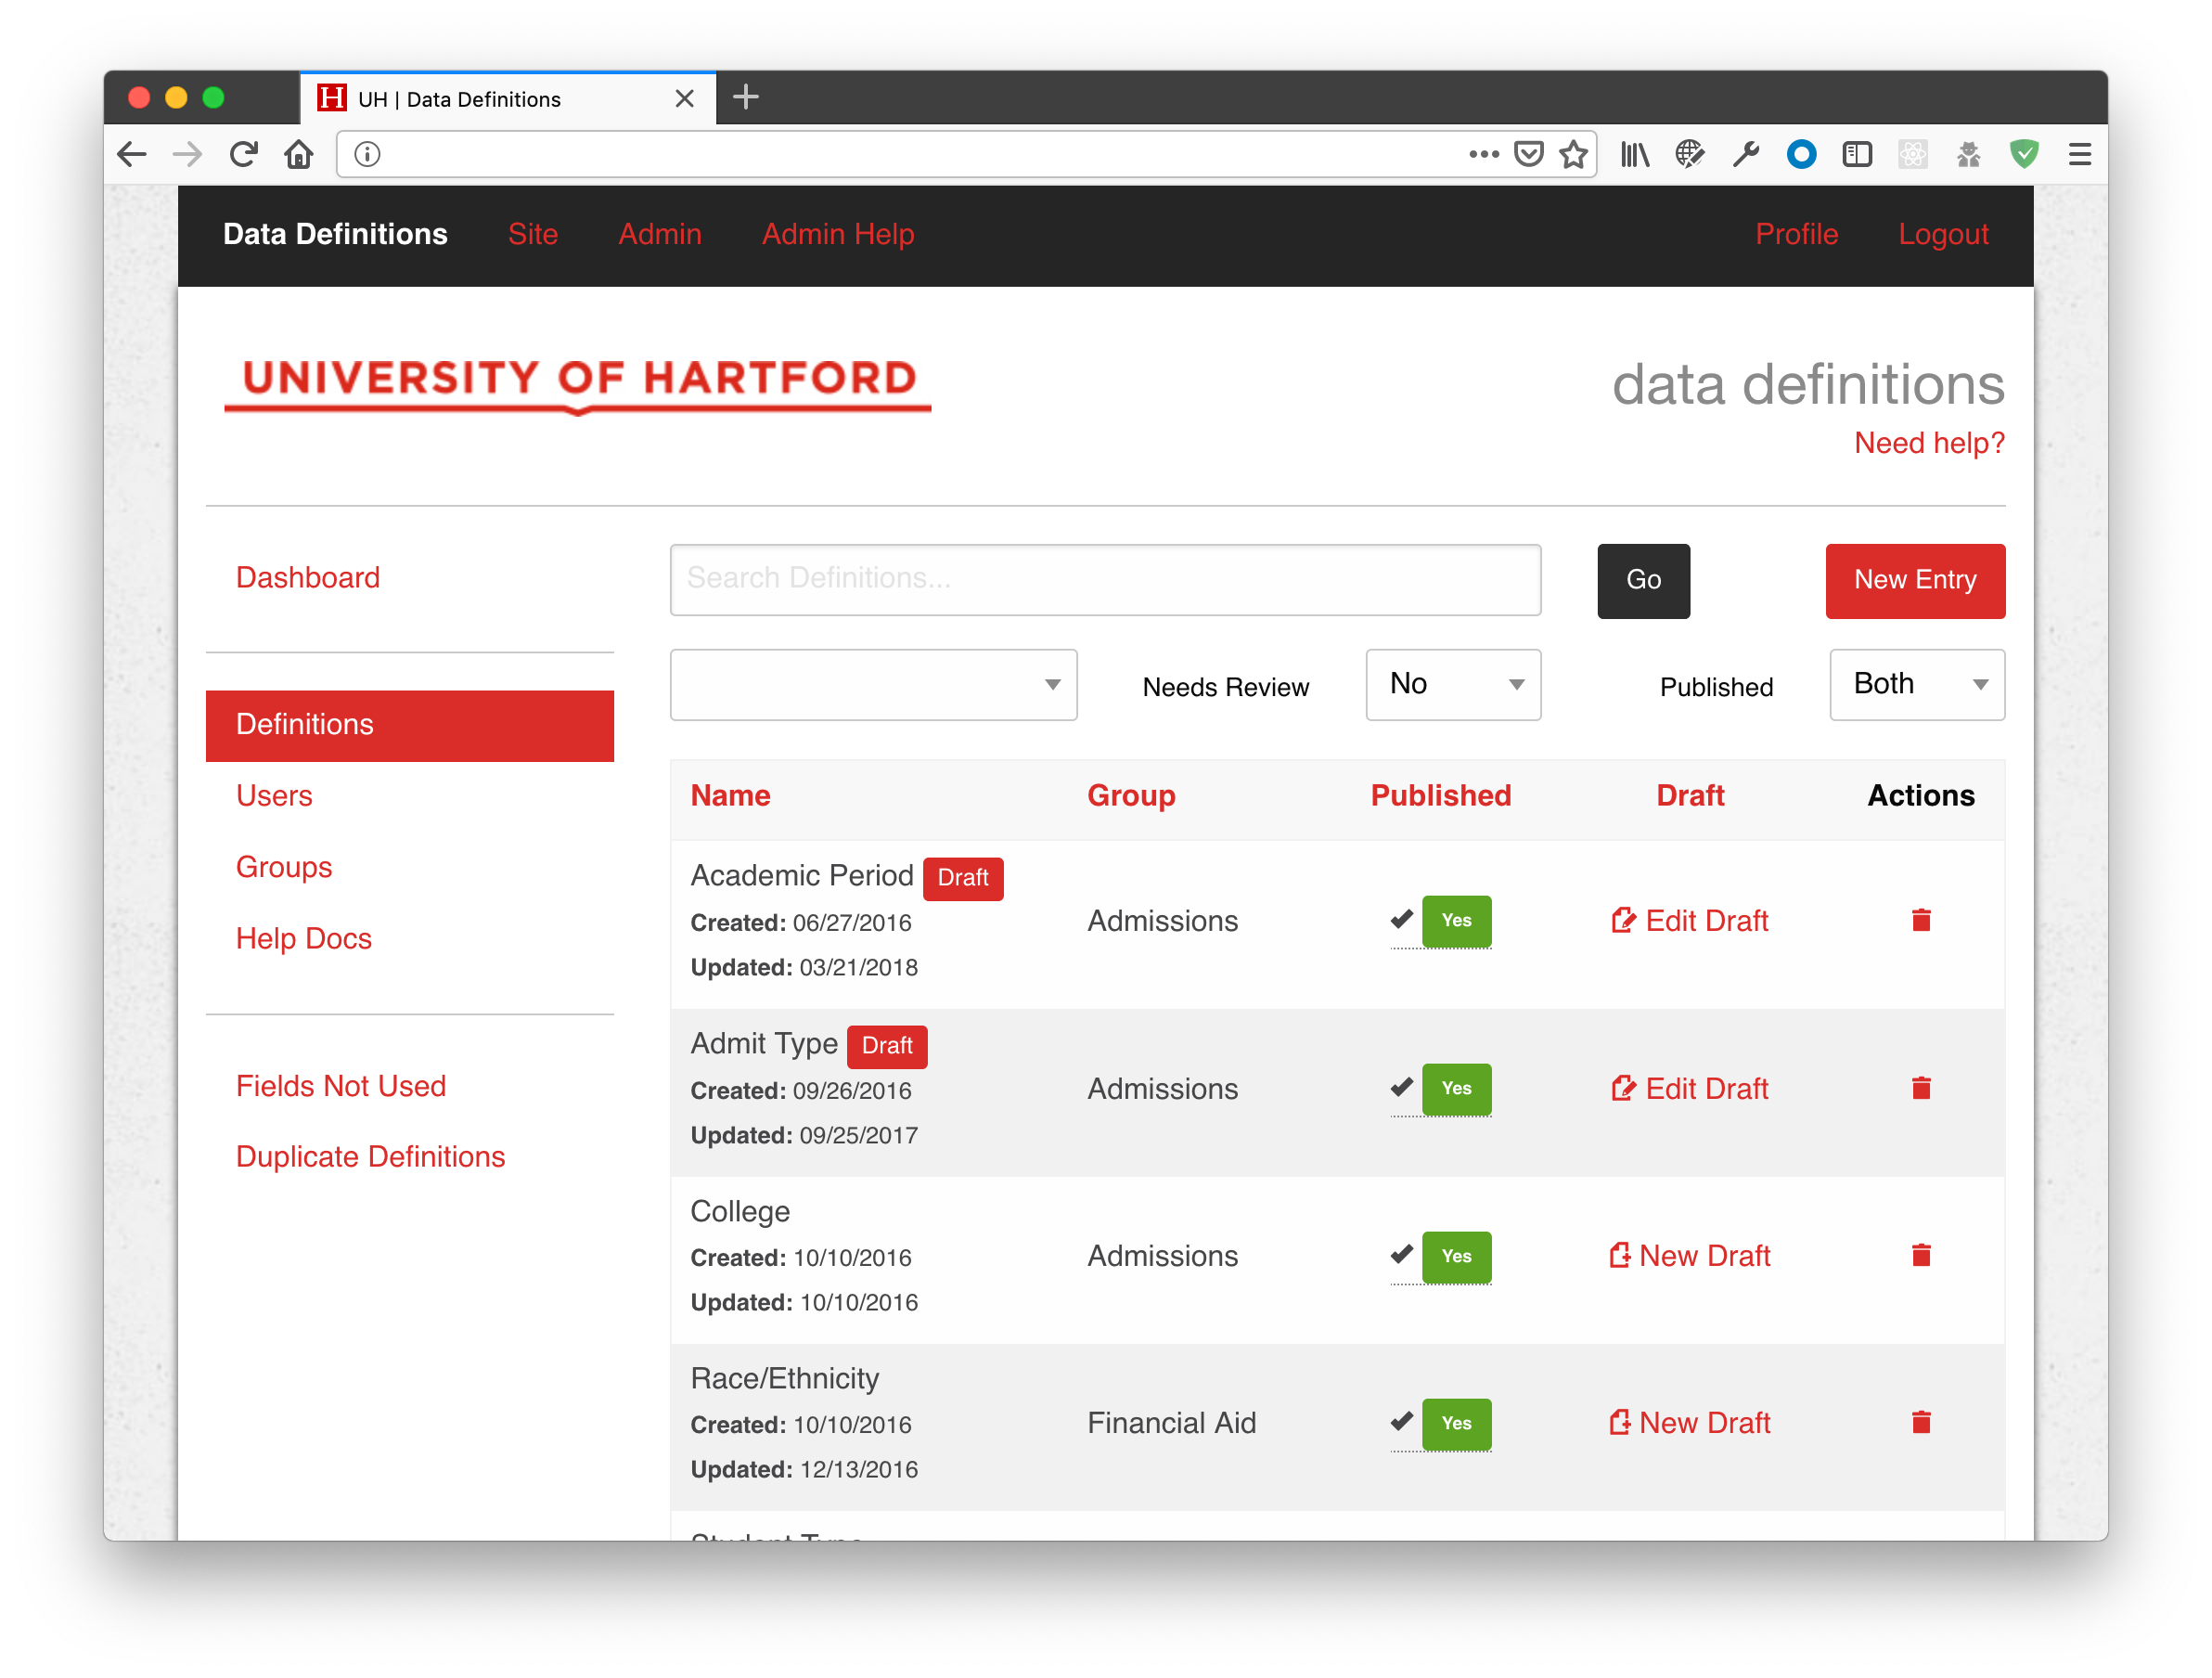Open Groups from the sidebar
2212x1678 pixels.
point(284,867)
